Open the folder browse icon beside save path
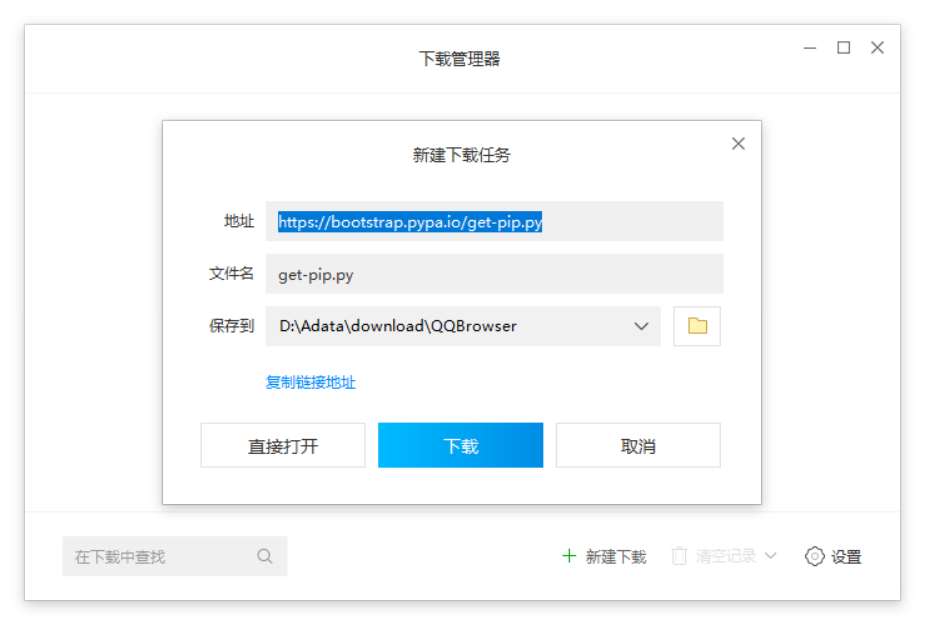925x625 pixels. pos(696,326)
